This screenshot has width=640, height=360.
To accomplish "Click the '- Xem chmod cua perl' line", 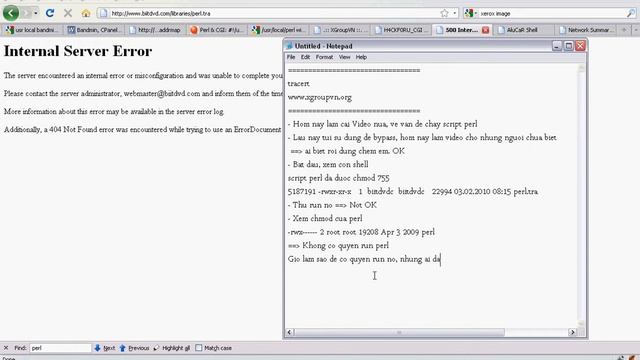I will 325,218.
